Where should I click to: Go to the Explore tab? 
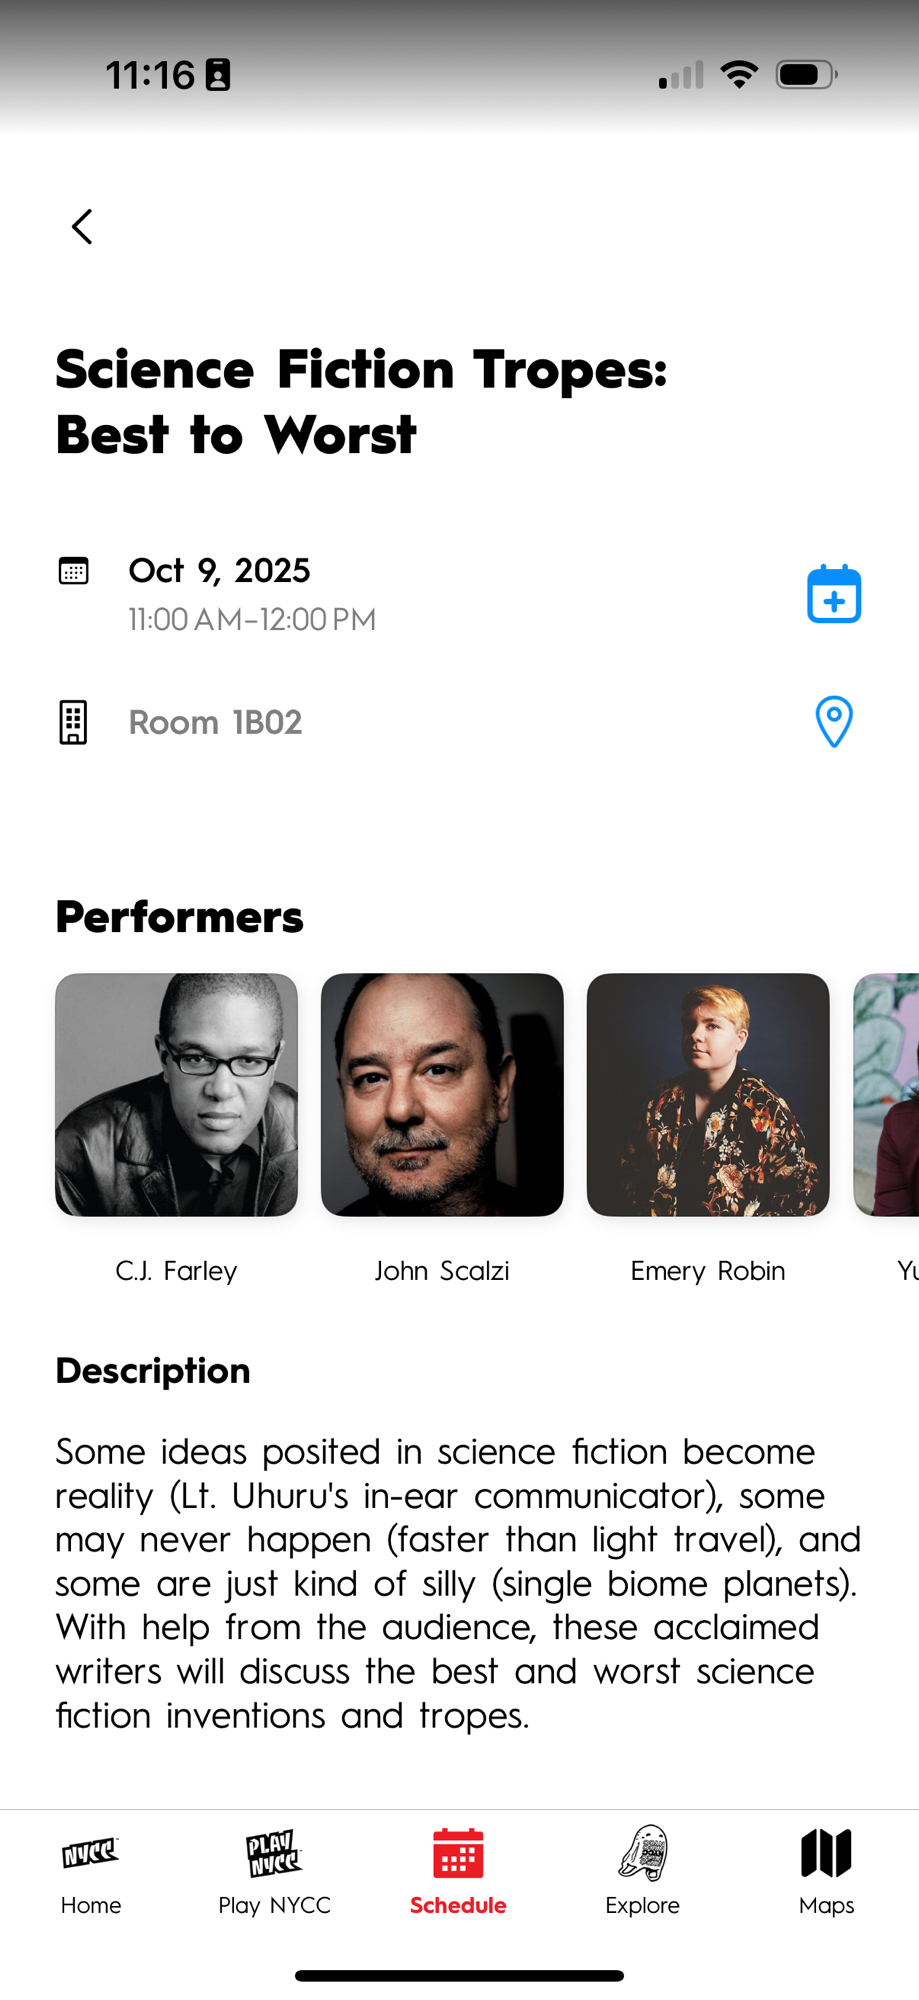pyautogui.click(x=642, y=1871)
